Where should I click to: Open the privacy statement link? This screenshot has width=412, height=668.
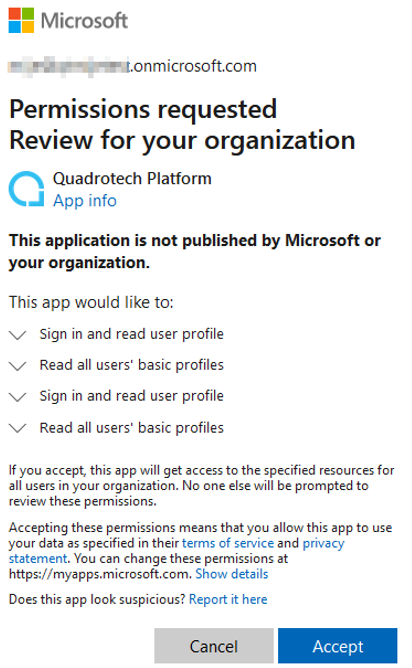click(323, 543)
